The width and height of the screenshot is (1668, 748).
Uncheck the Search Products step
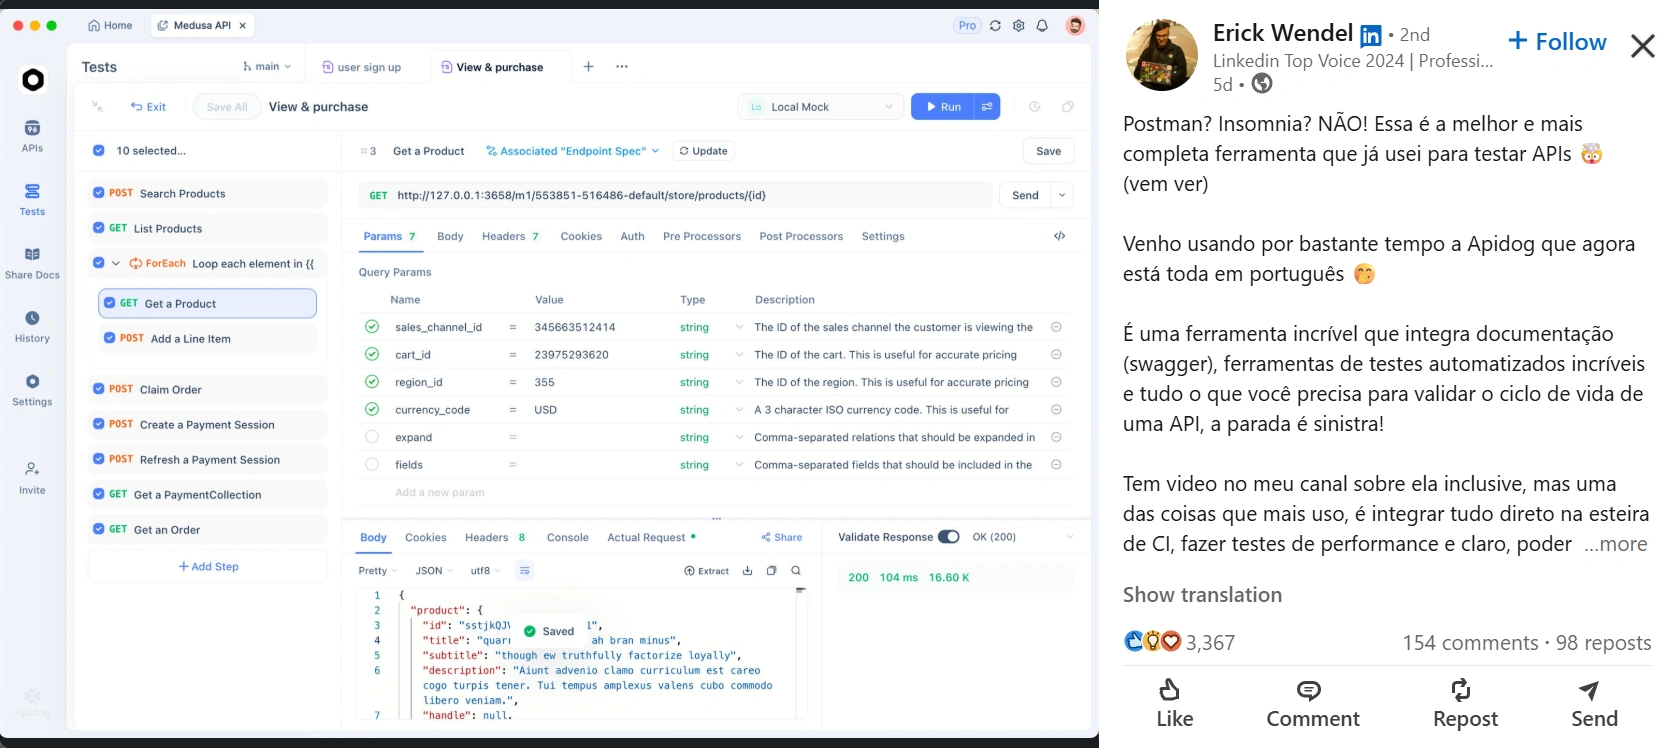pyautogui.click(x=98, y=193)
